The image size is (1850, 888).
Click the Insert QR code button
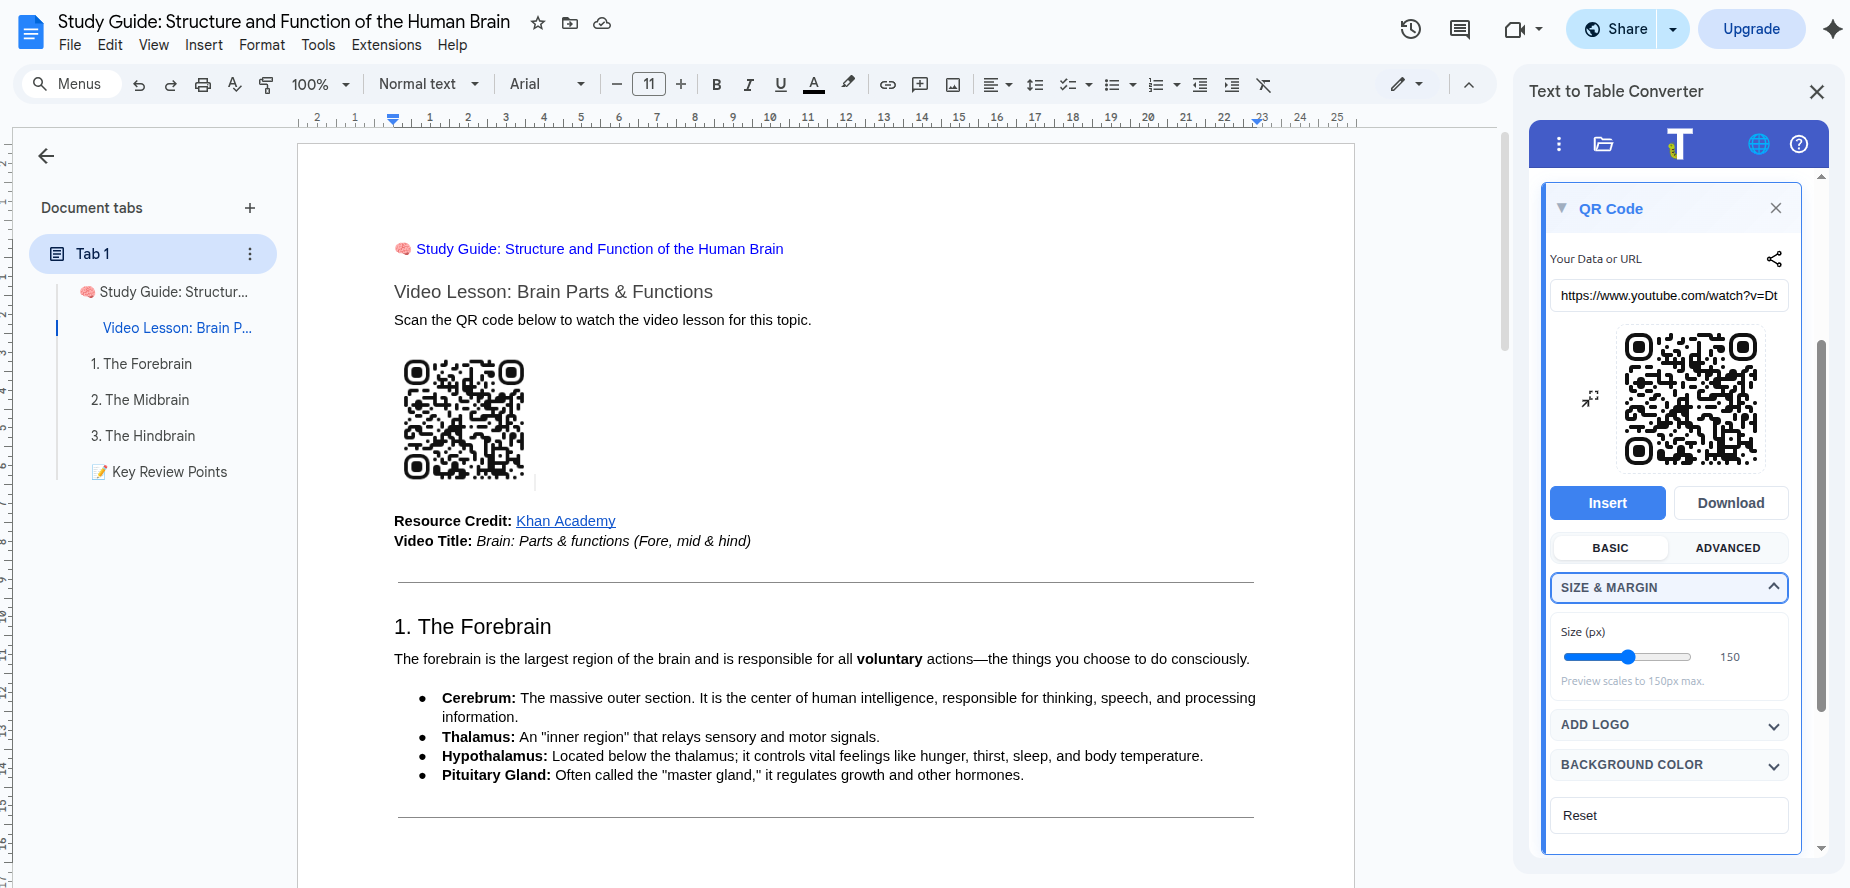(1607, 503)
